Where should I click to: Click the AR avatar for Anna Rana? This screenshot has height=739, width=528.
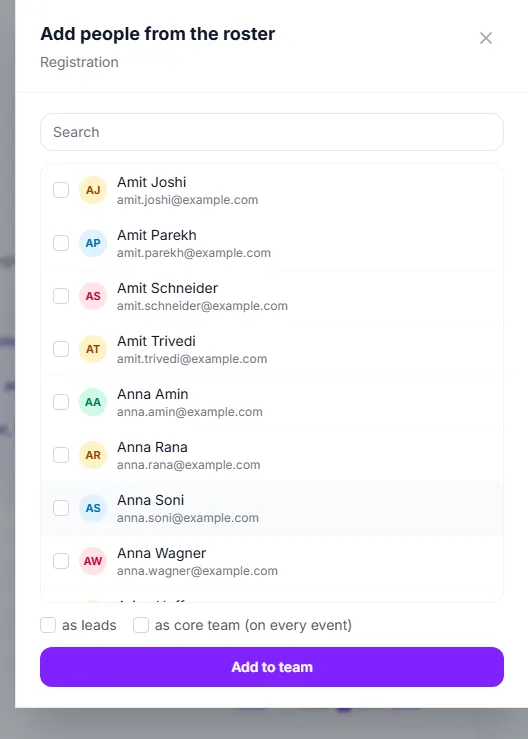pos(93,455)
